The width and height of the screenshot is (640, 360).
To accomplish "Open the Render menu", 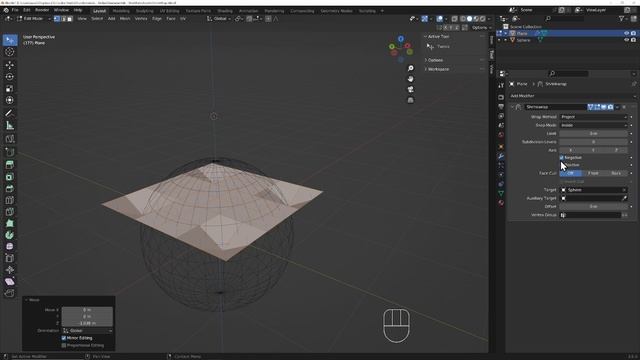I will pos(42,10).
